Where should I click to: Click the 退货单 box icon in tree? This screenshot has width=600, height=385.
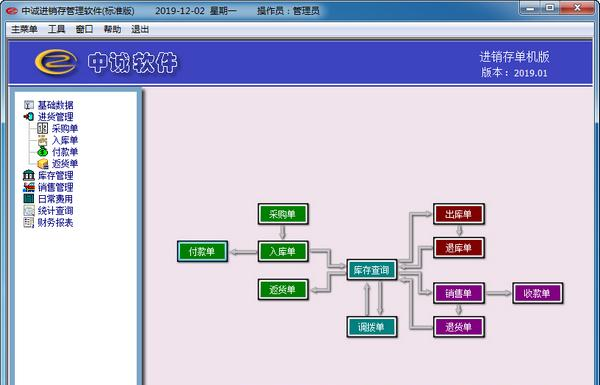[x=42, y=164]
